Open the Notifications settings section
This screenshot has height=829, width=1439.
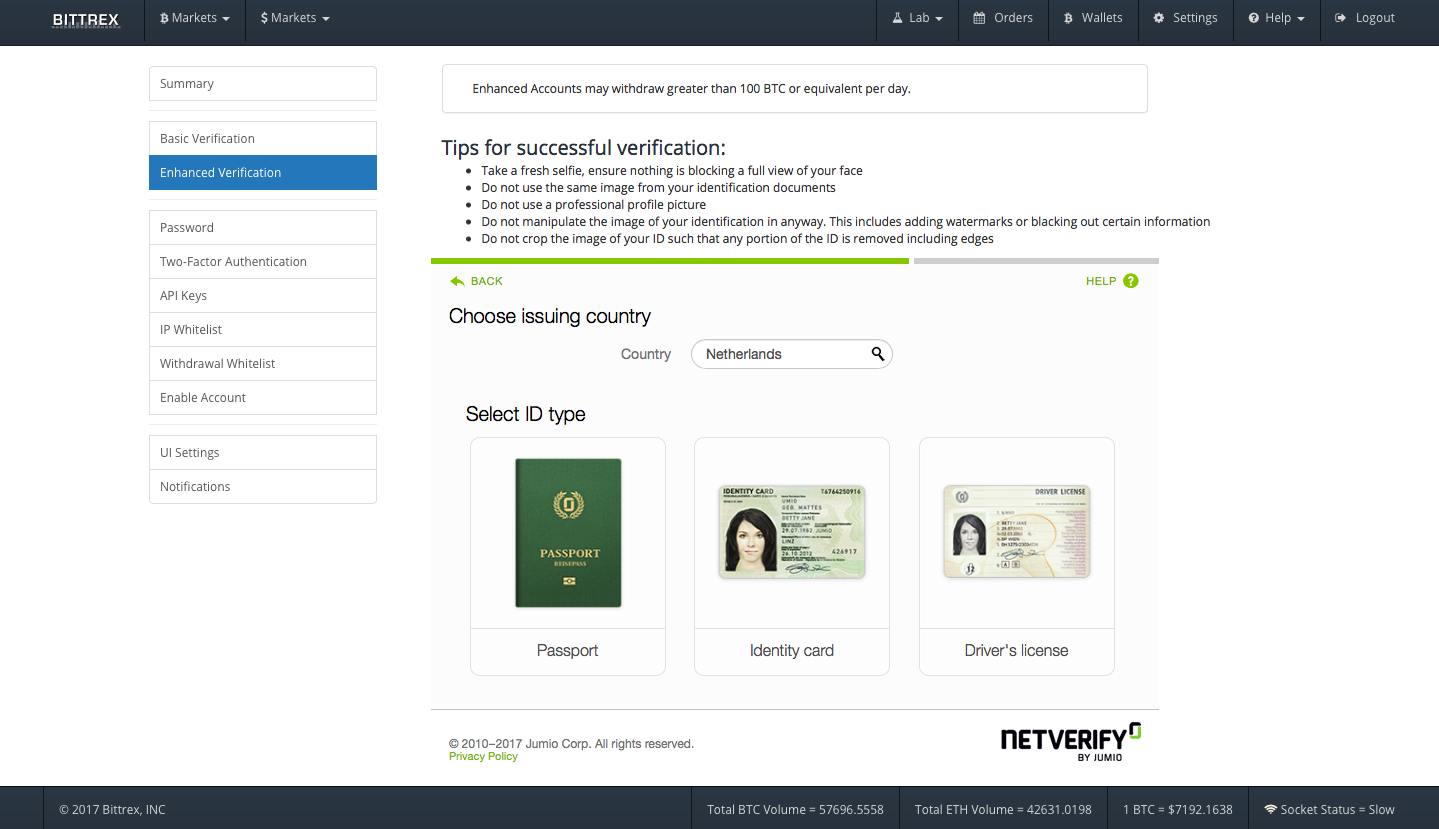point(263,486)
